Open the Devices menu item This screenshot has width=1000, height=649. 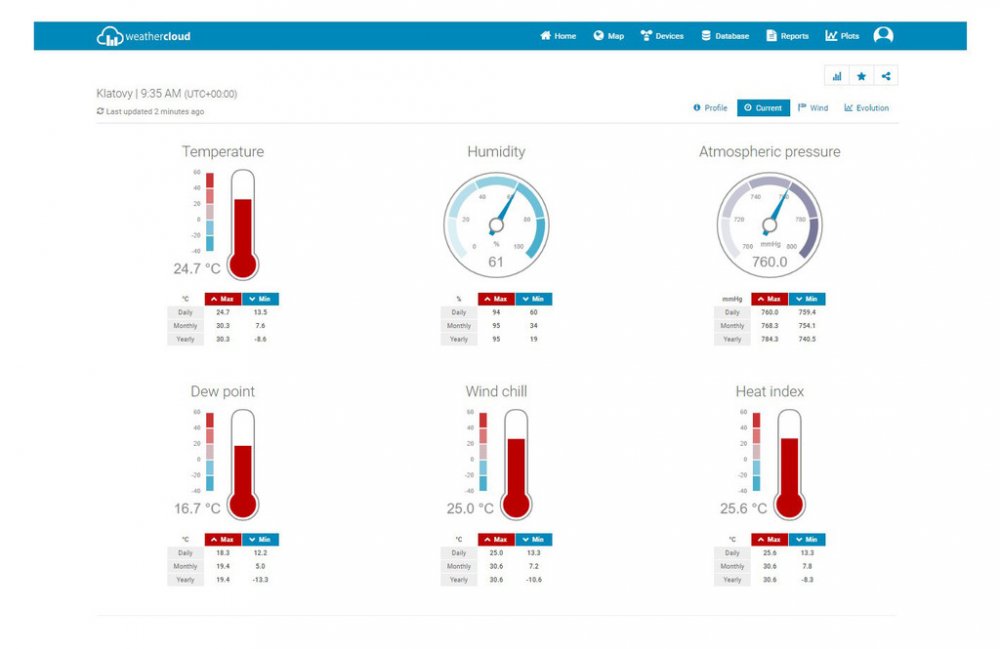pyautogui.click(x=662, y=36)
